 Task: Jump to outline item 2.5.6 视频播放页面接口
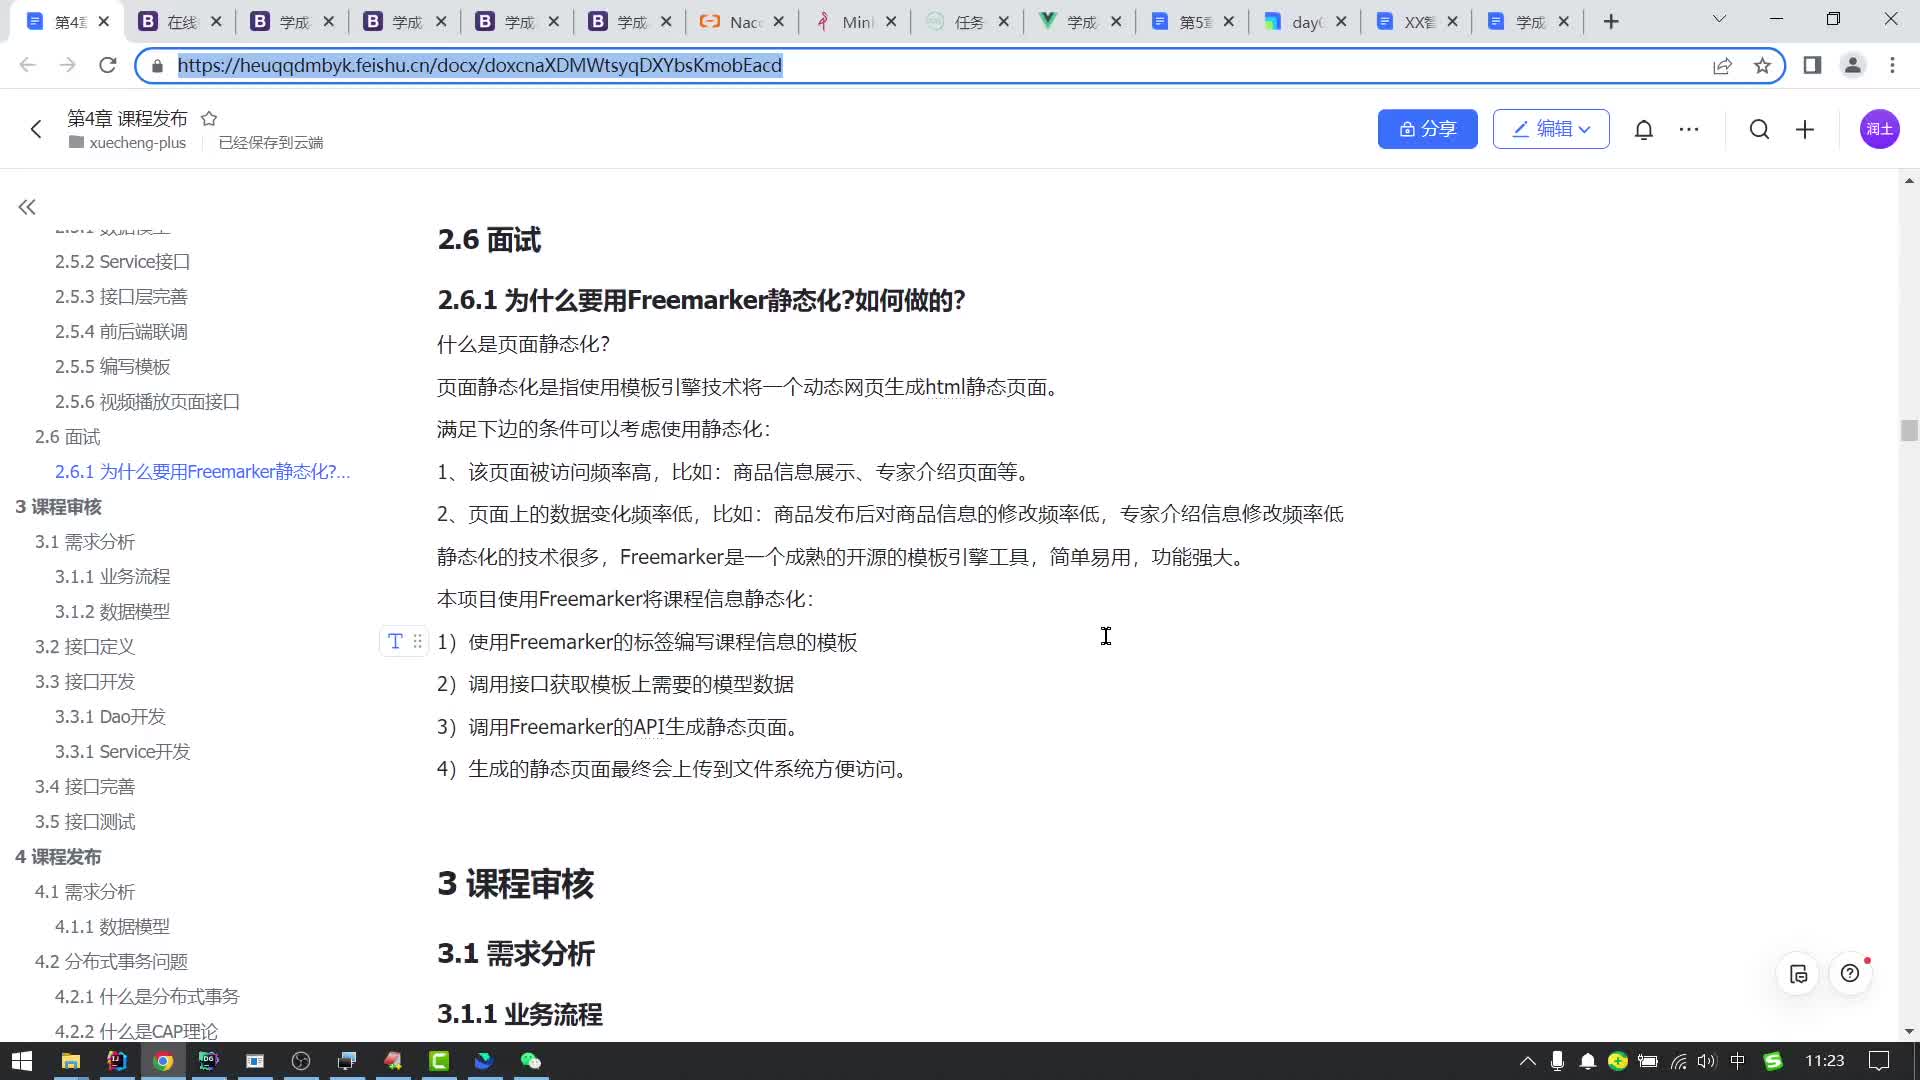(147, 402)
